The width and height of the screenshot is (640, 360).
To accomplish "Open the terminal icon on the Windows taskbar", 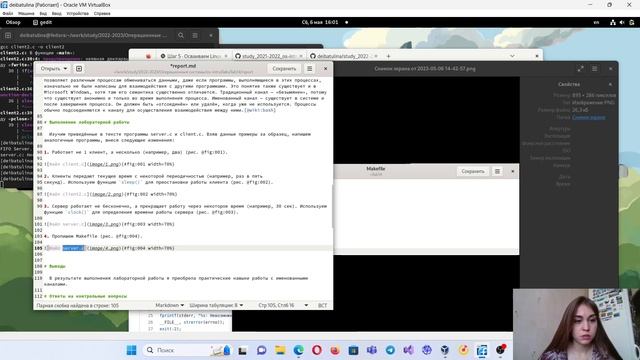I will 243,350.
